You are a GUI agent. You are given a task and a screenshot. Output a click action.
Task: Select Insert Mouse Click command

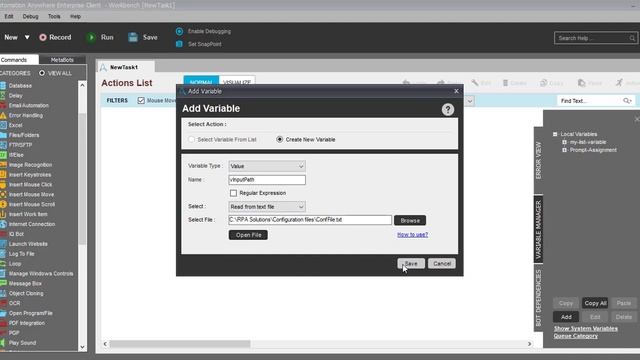pyautogui.click(x=30, y=184)
